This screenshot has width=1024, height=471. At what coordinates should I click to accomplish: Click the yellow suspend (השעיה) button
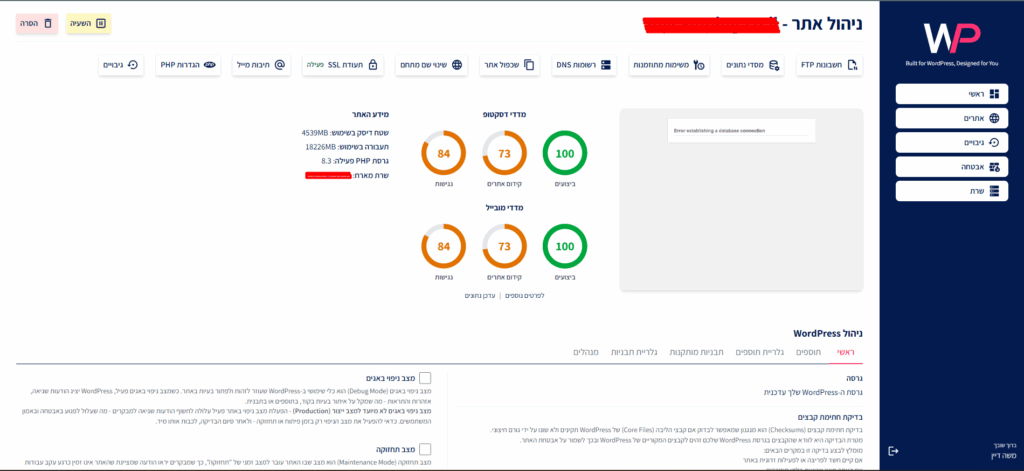coord(88,24)
